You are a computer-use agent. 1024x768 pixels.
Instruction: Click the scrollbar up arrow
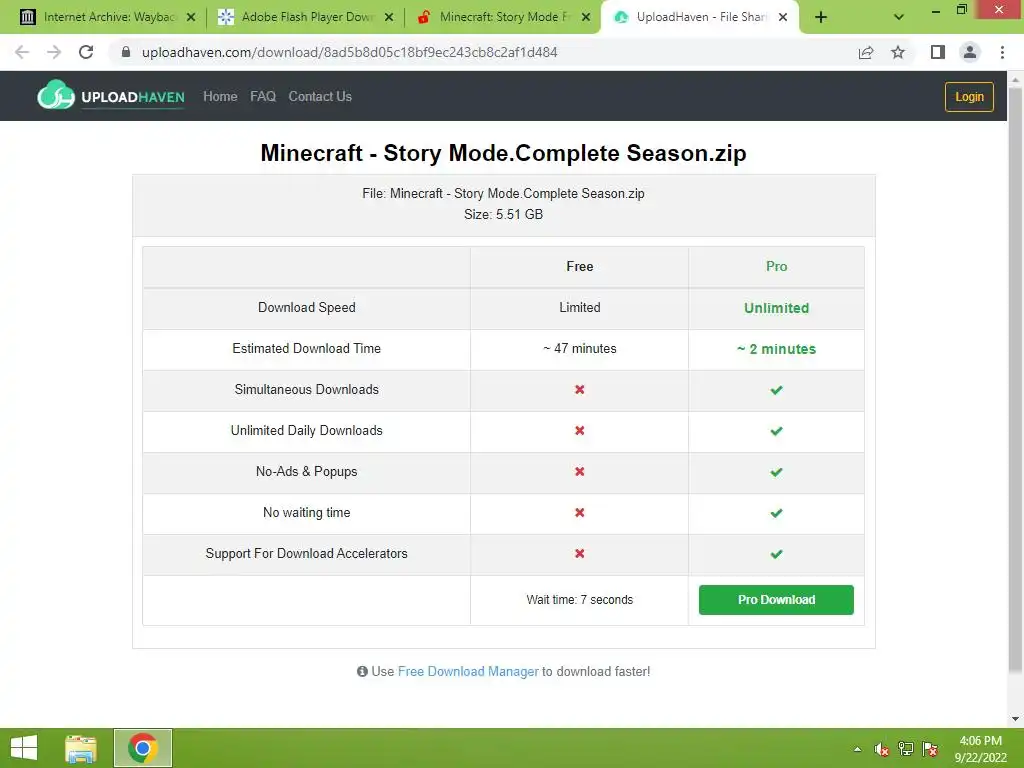tap(1015, 79)
